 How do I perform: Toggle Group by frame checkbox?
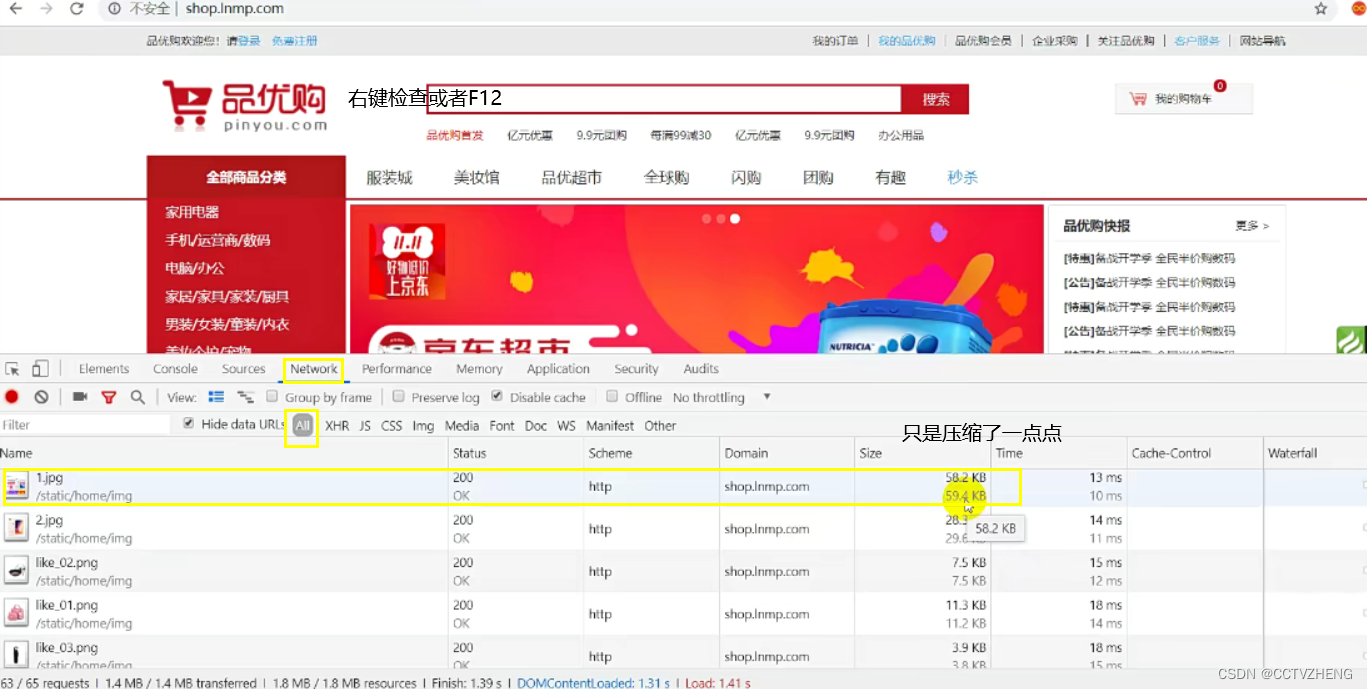(272, 397)
